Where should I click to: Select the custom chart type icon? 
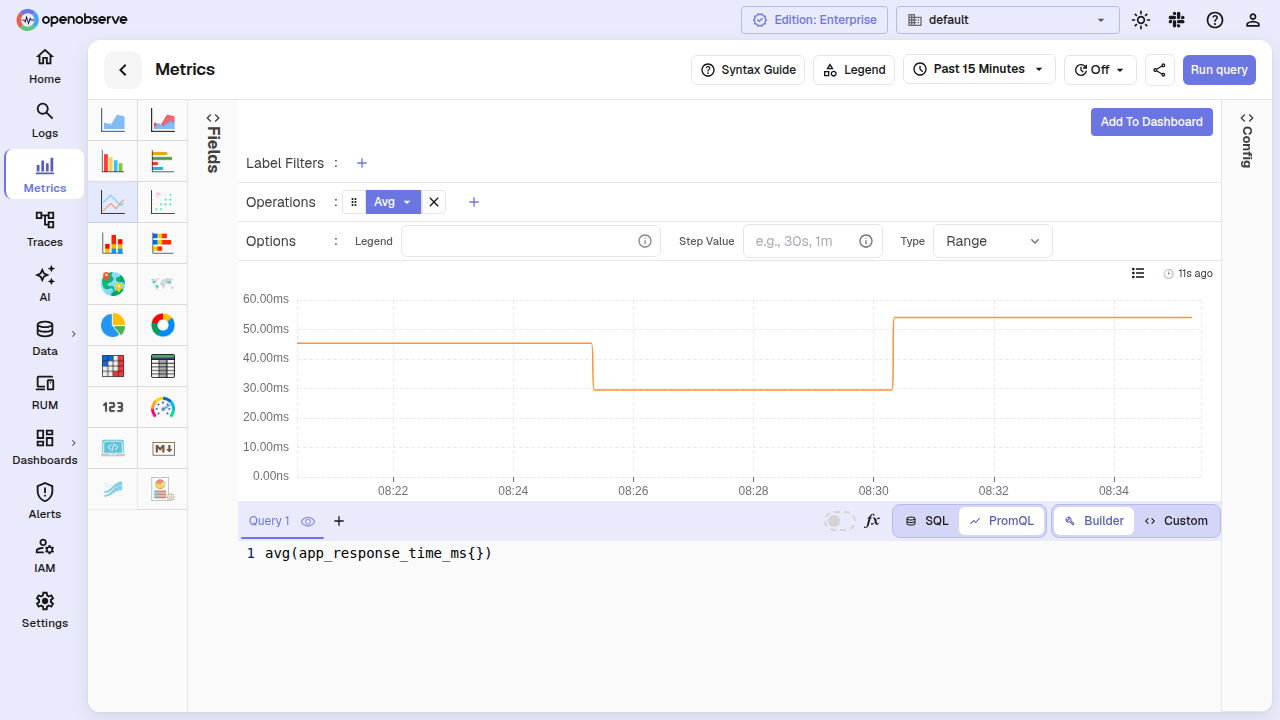click(x=163, y=489)
